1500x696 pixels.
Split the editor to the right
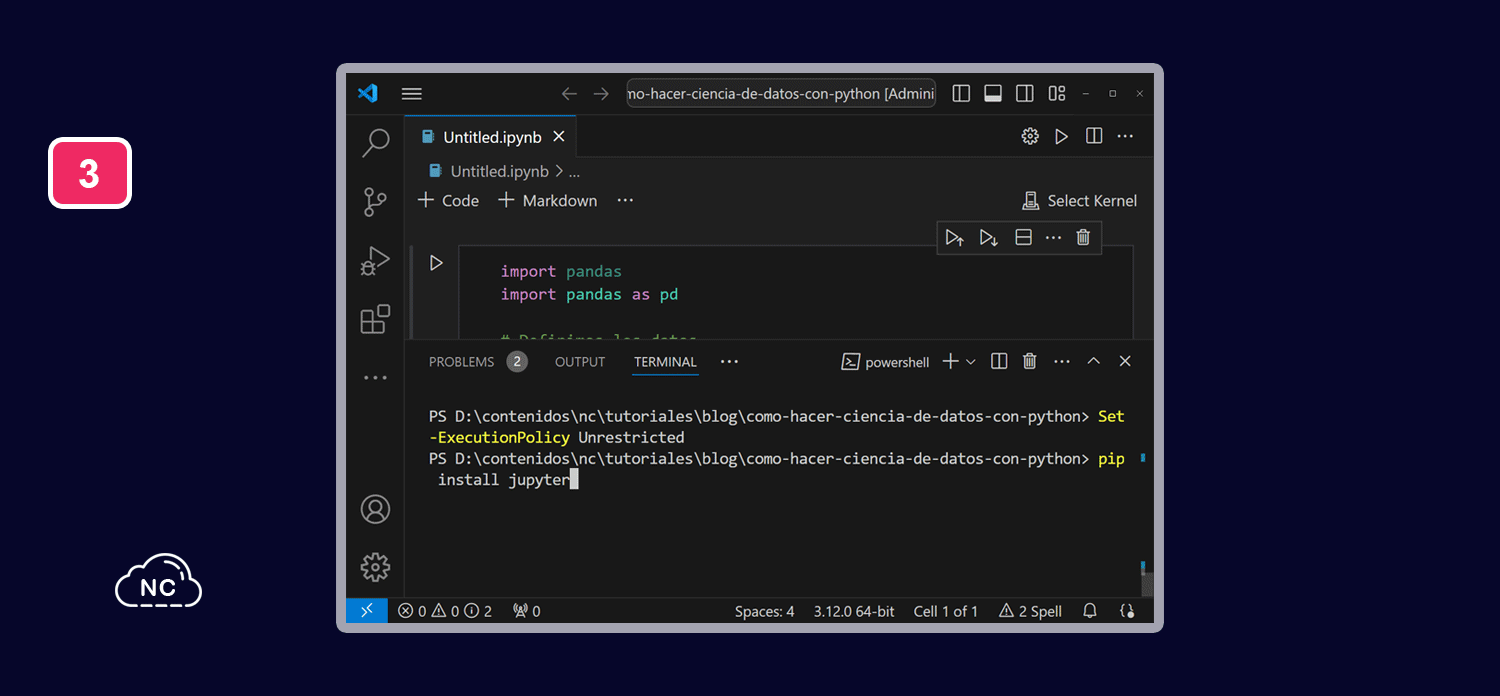[1094, 136]
